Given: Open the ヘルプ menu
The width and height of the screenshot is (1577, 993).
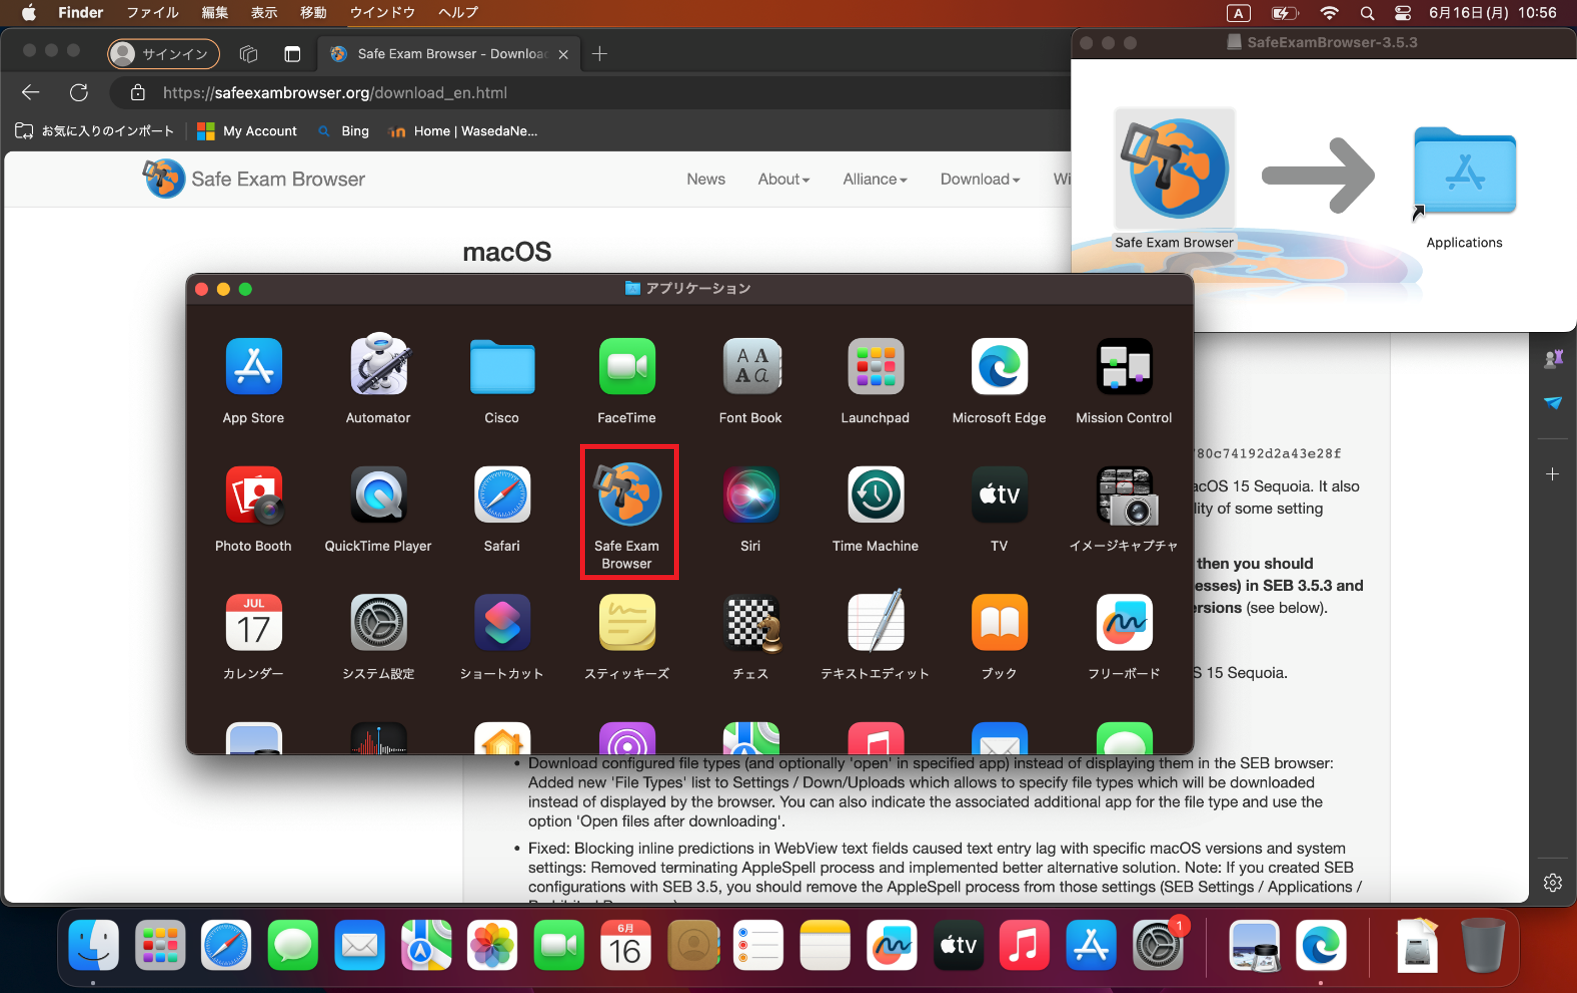Looking at the screenshot, I should [x=458, y=13].
